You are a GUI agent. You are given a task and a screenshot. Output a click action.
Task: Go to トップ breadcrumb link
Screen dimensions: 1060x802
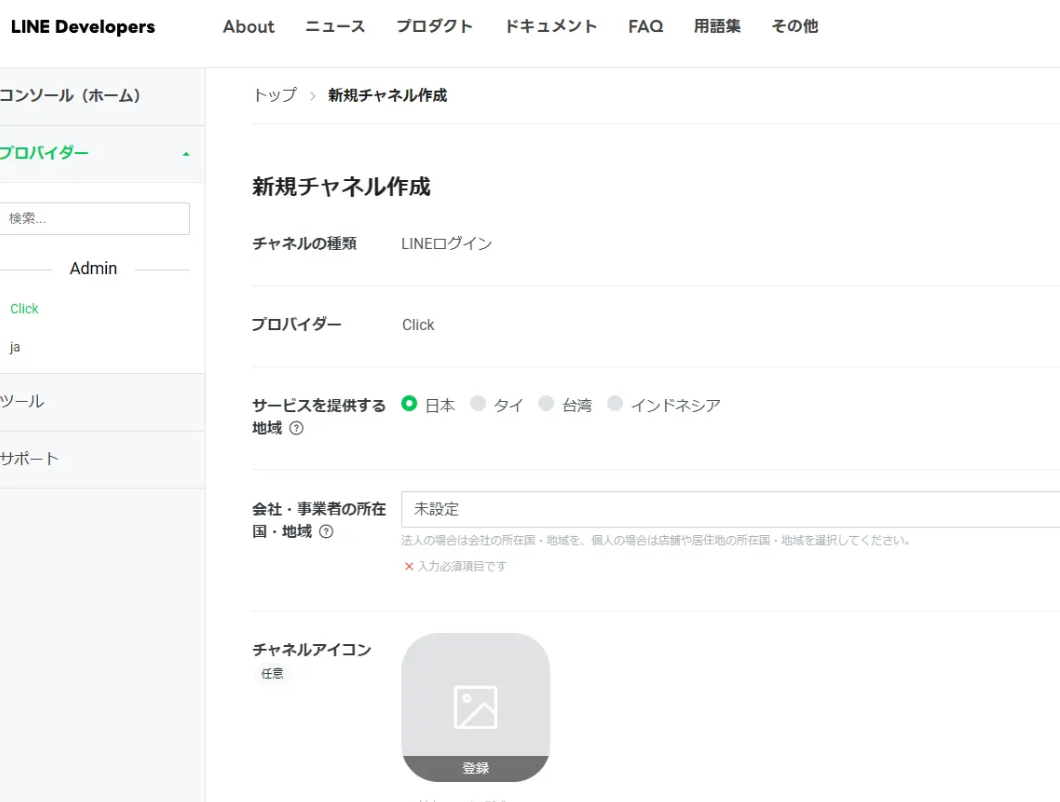275,95
